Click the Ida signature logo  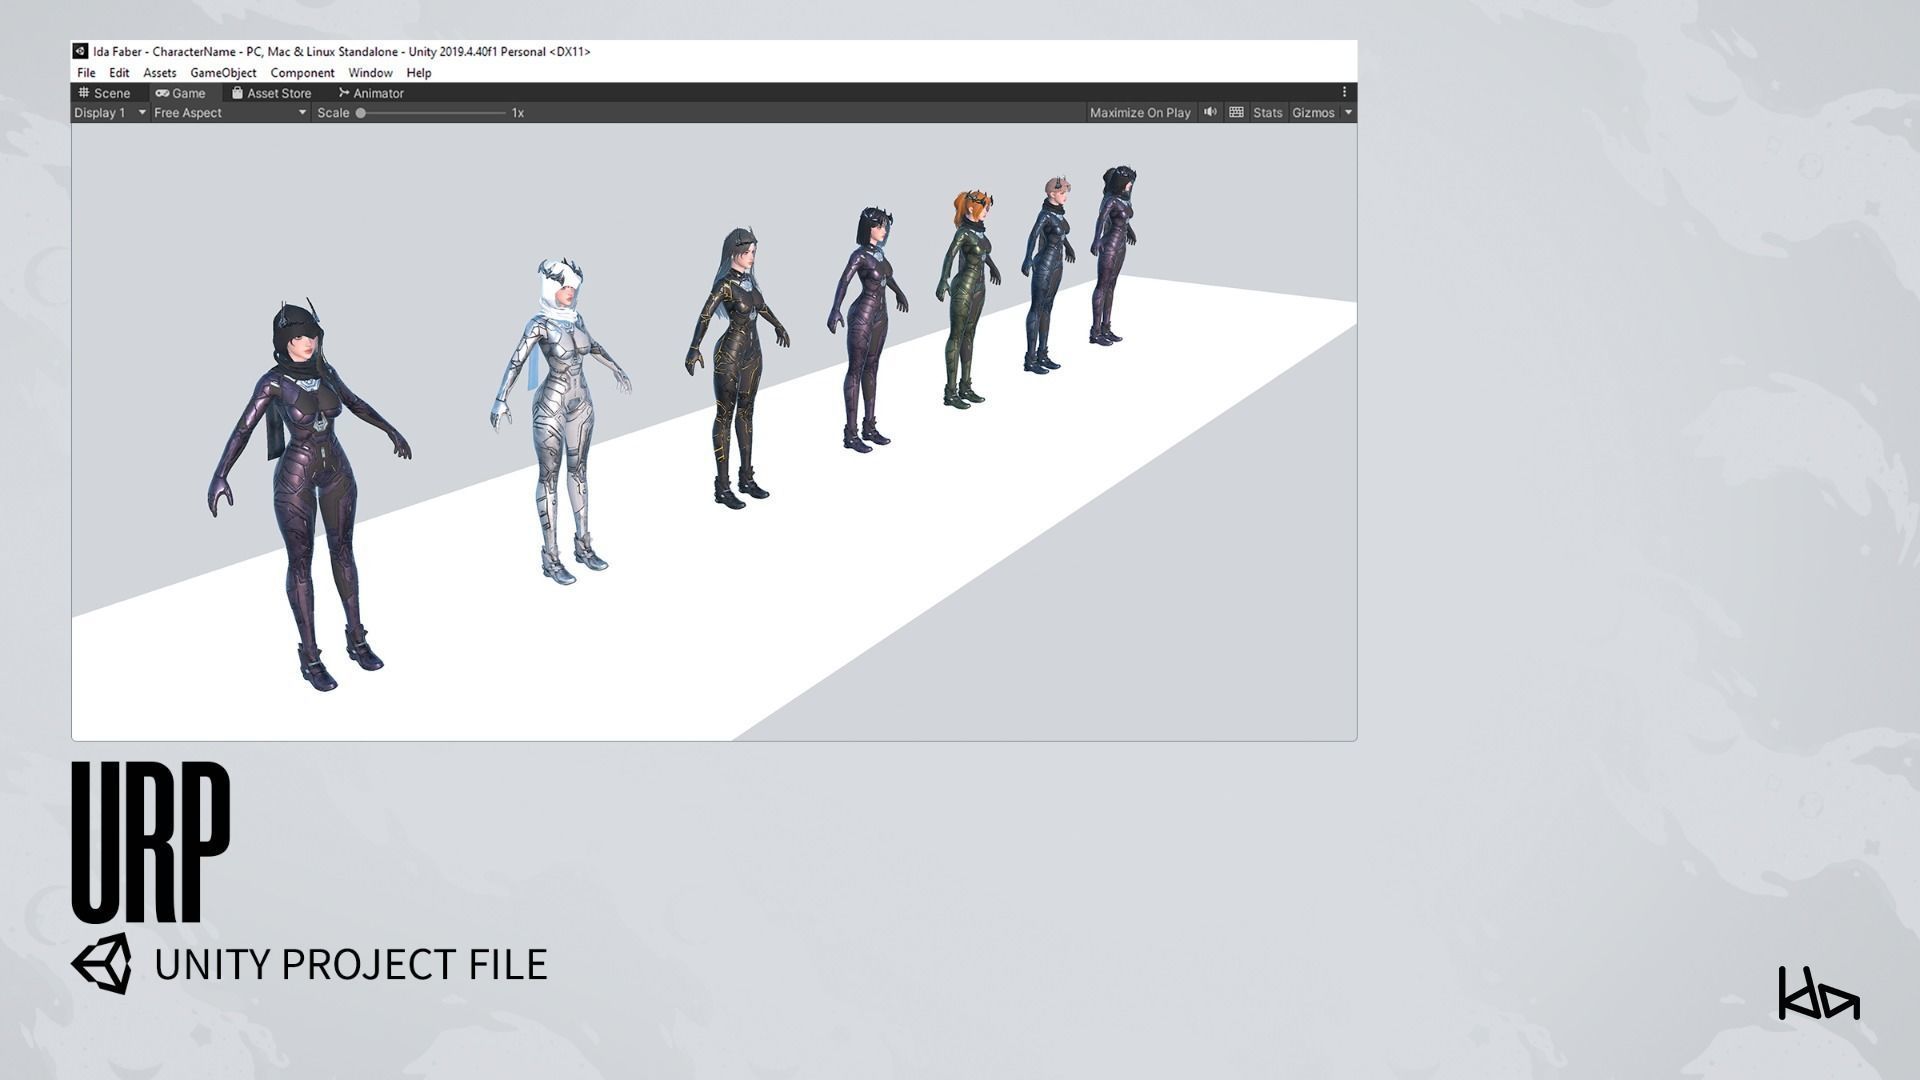coord(1818,994)
